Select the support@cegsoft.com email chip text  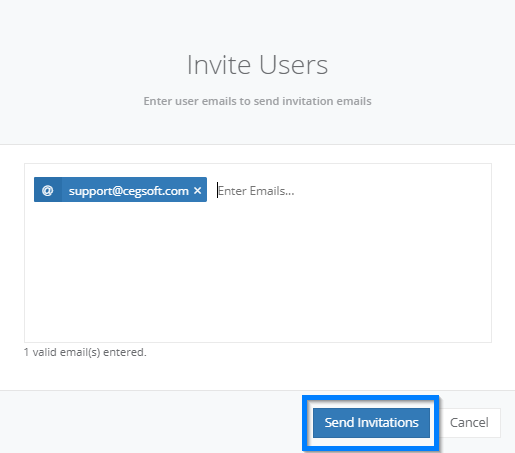[128, 191]
